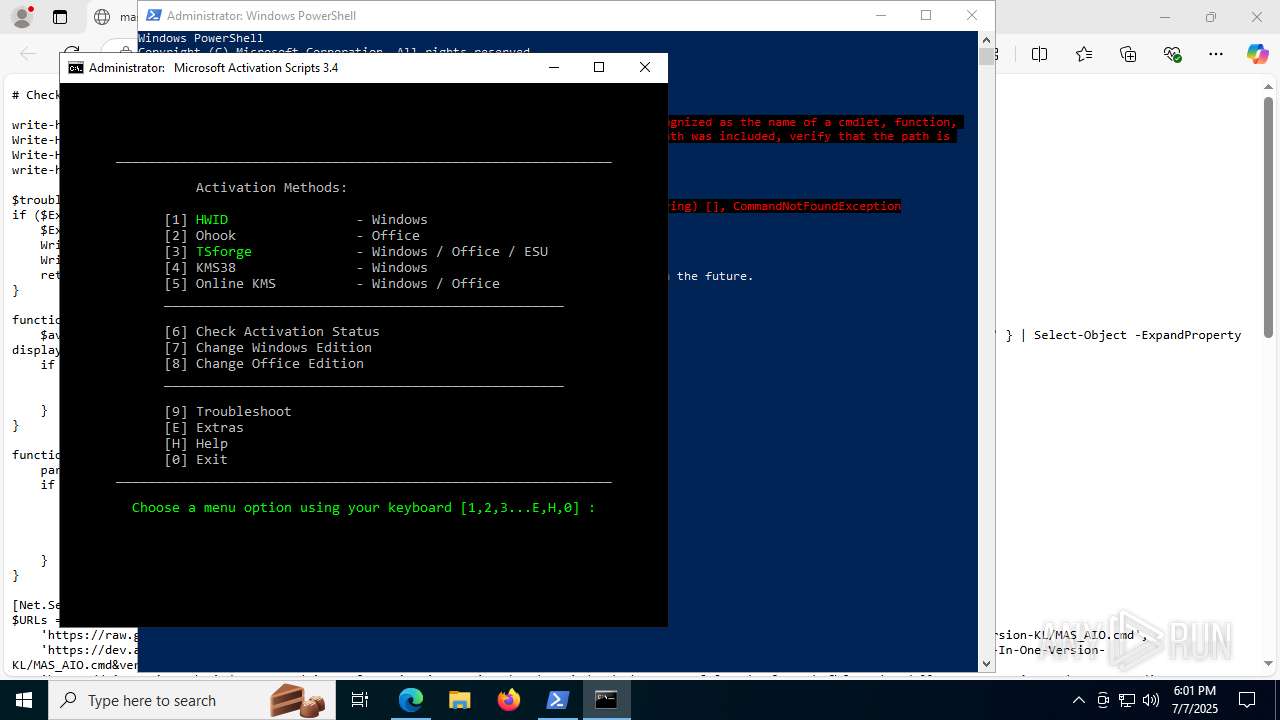Click Check Activation Status text
The image size is (1280, 720).
tap(288, 331)
